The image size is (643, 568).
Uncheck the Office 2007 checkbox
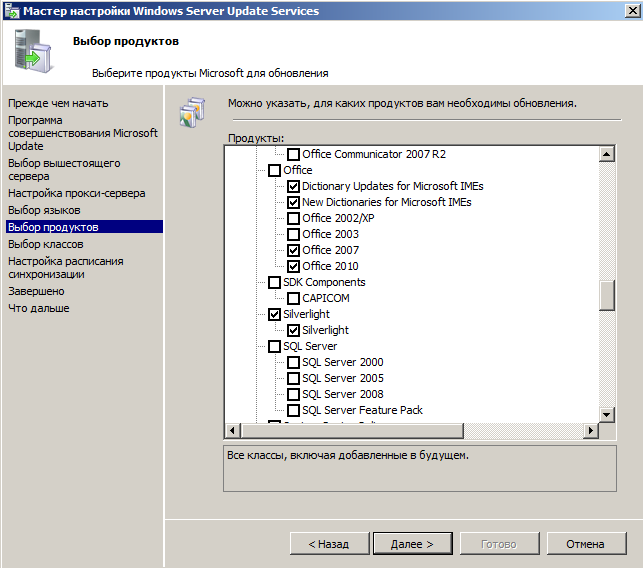293,250
